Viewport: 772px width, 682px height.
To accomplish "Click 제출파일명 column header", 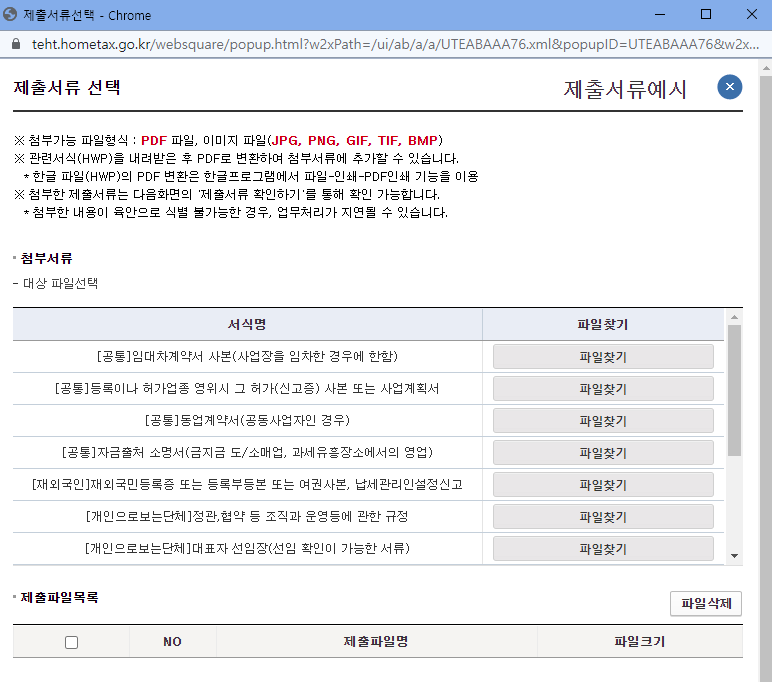I will pyautogui.click(x=376, y=642).
